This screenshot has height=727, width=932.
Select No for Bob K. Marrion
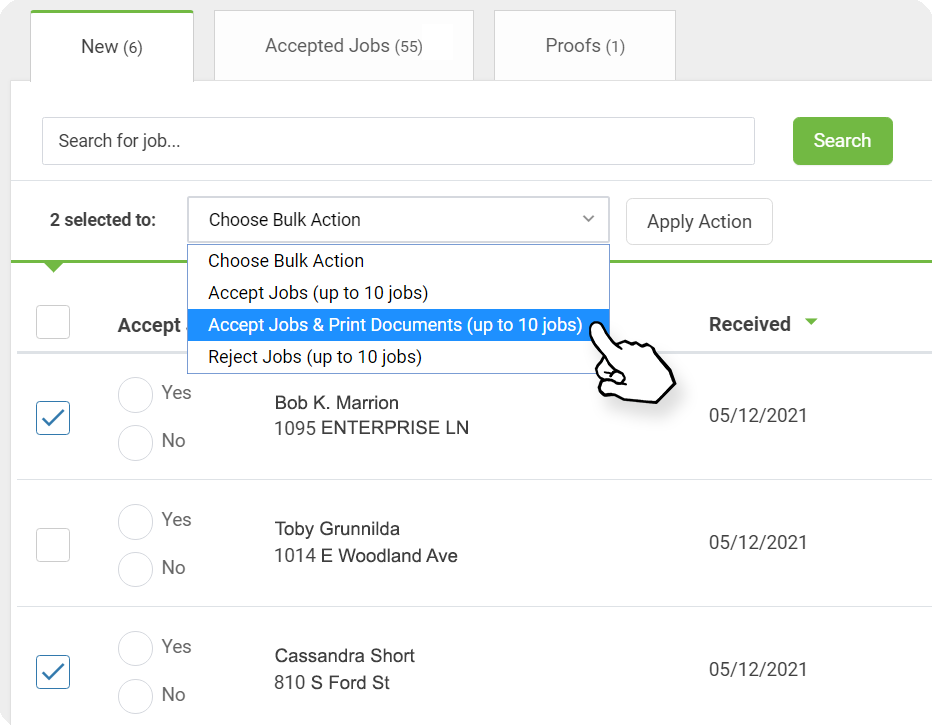(x=135, y=442)
